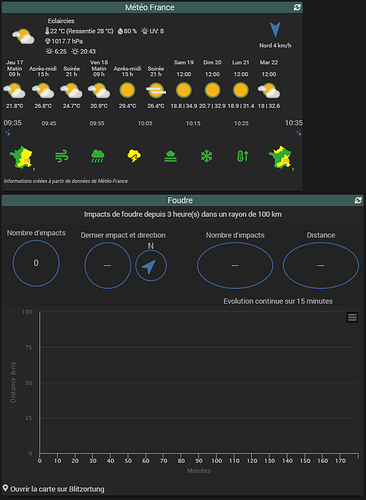Open the map on Blitzortung link

57,489
